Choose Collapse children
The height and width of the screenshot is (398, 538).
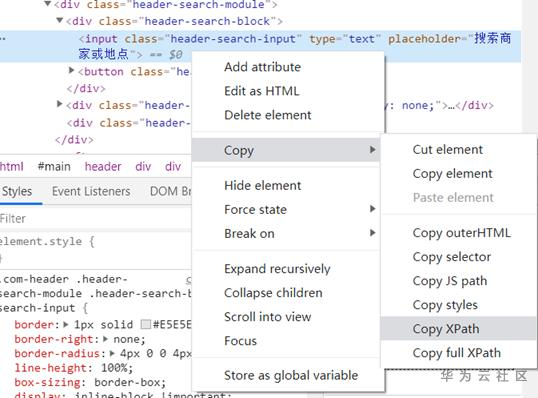pos(273,293)
